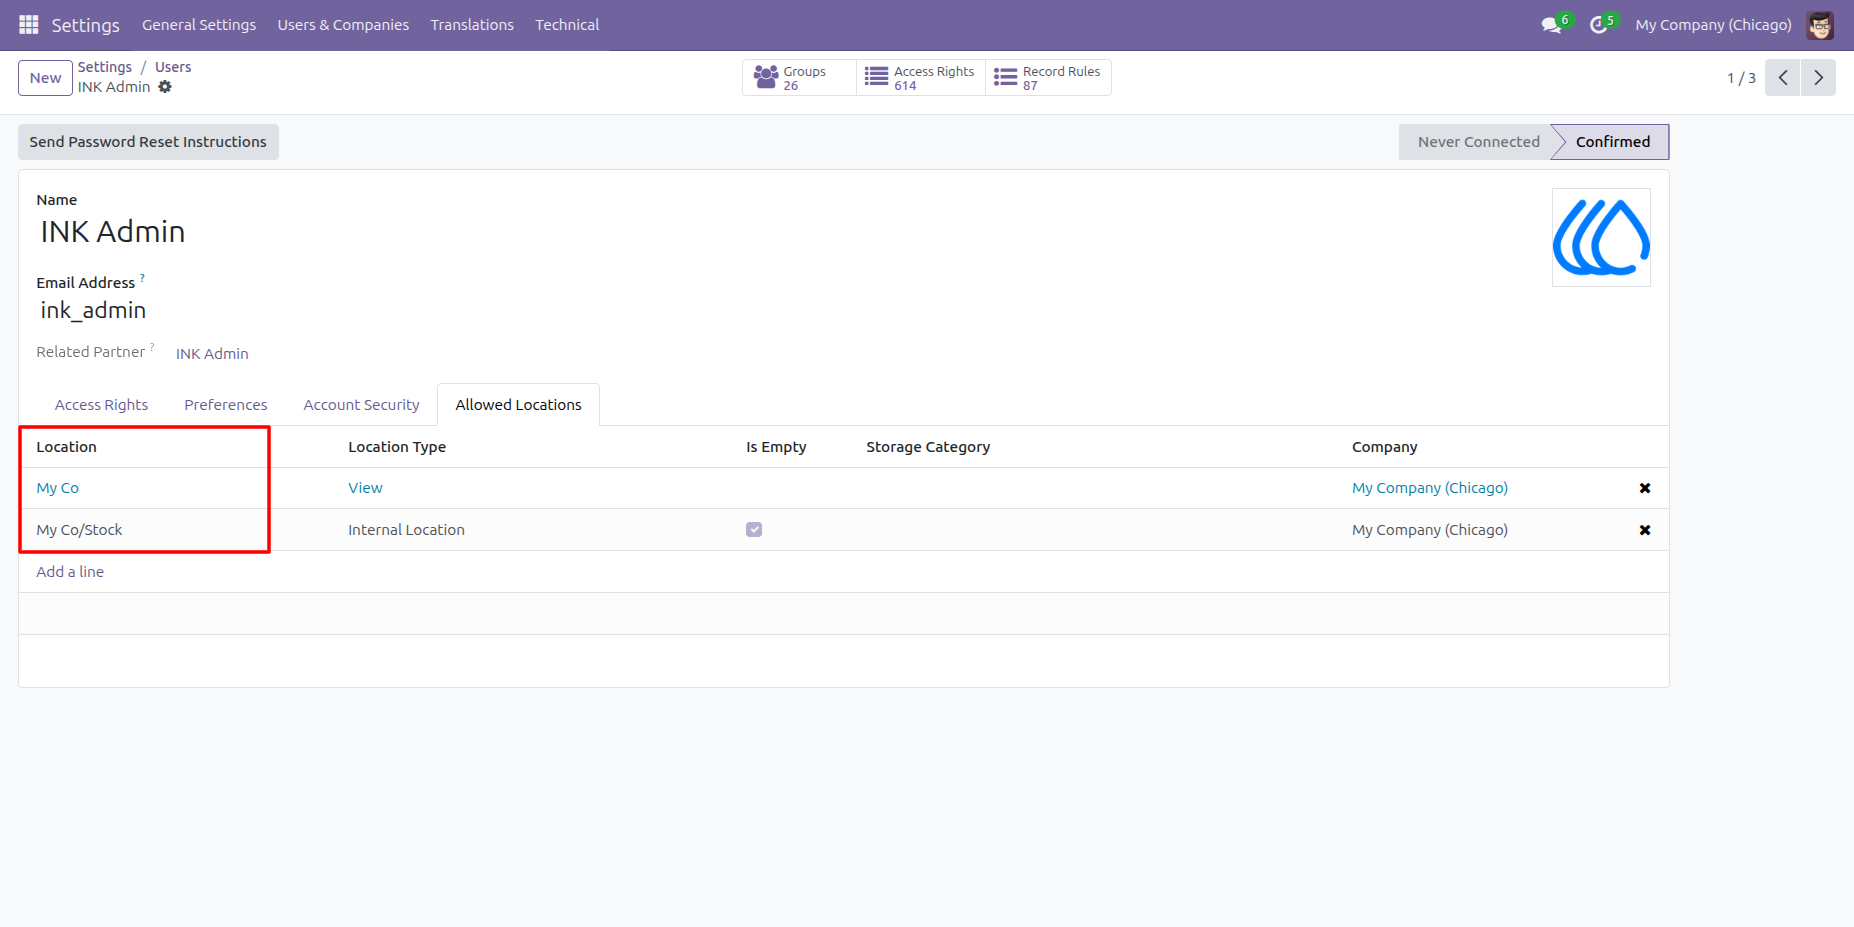
Task: Open Users breadcrumb link
Action: [x=173, y=67]
